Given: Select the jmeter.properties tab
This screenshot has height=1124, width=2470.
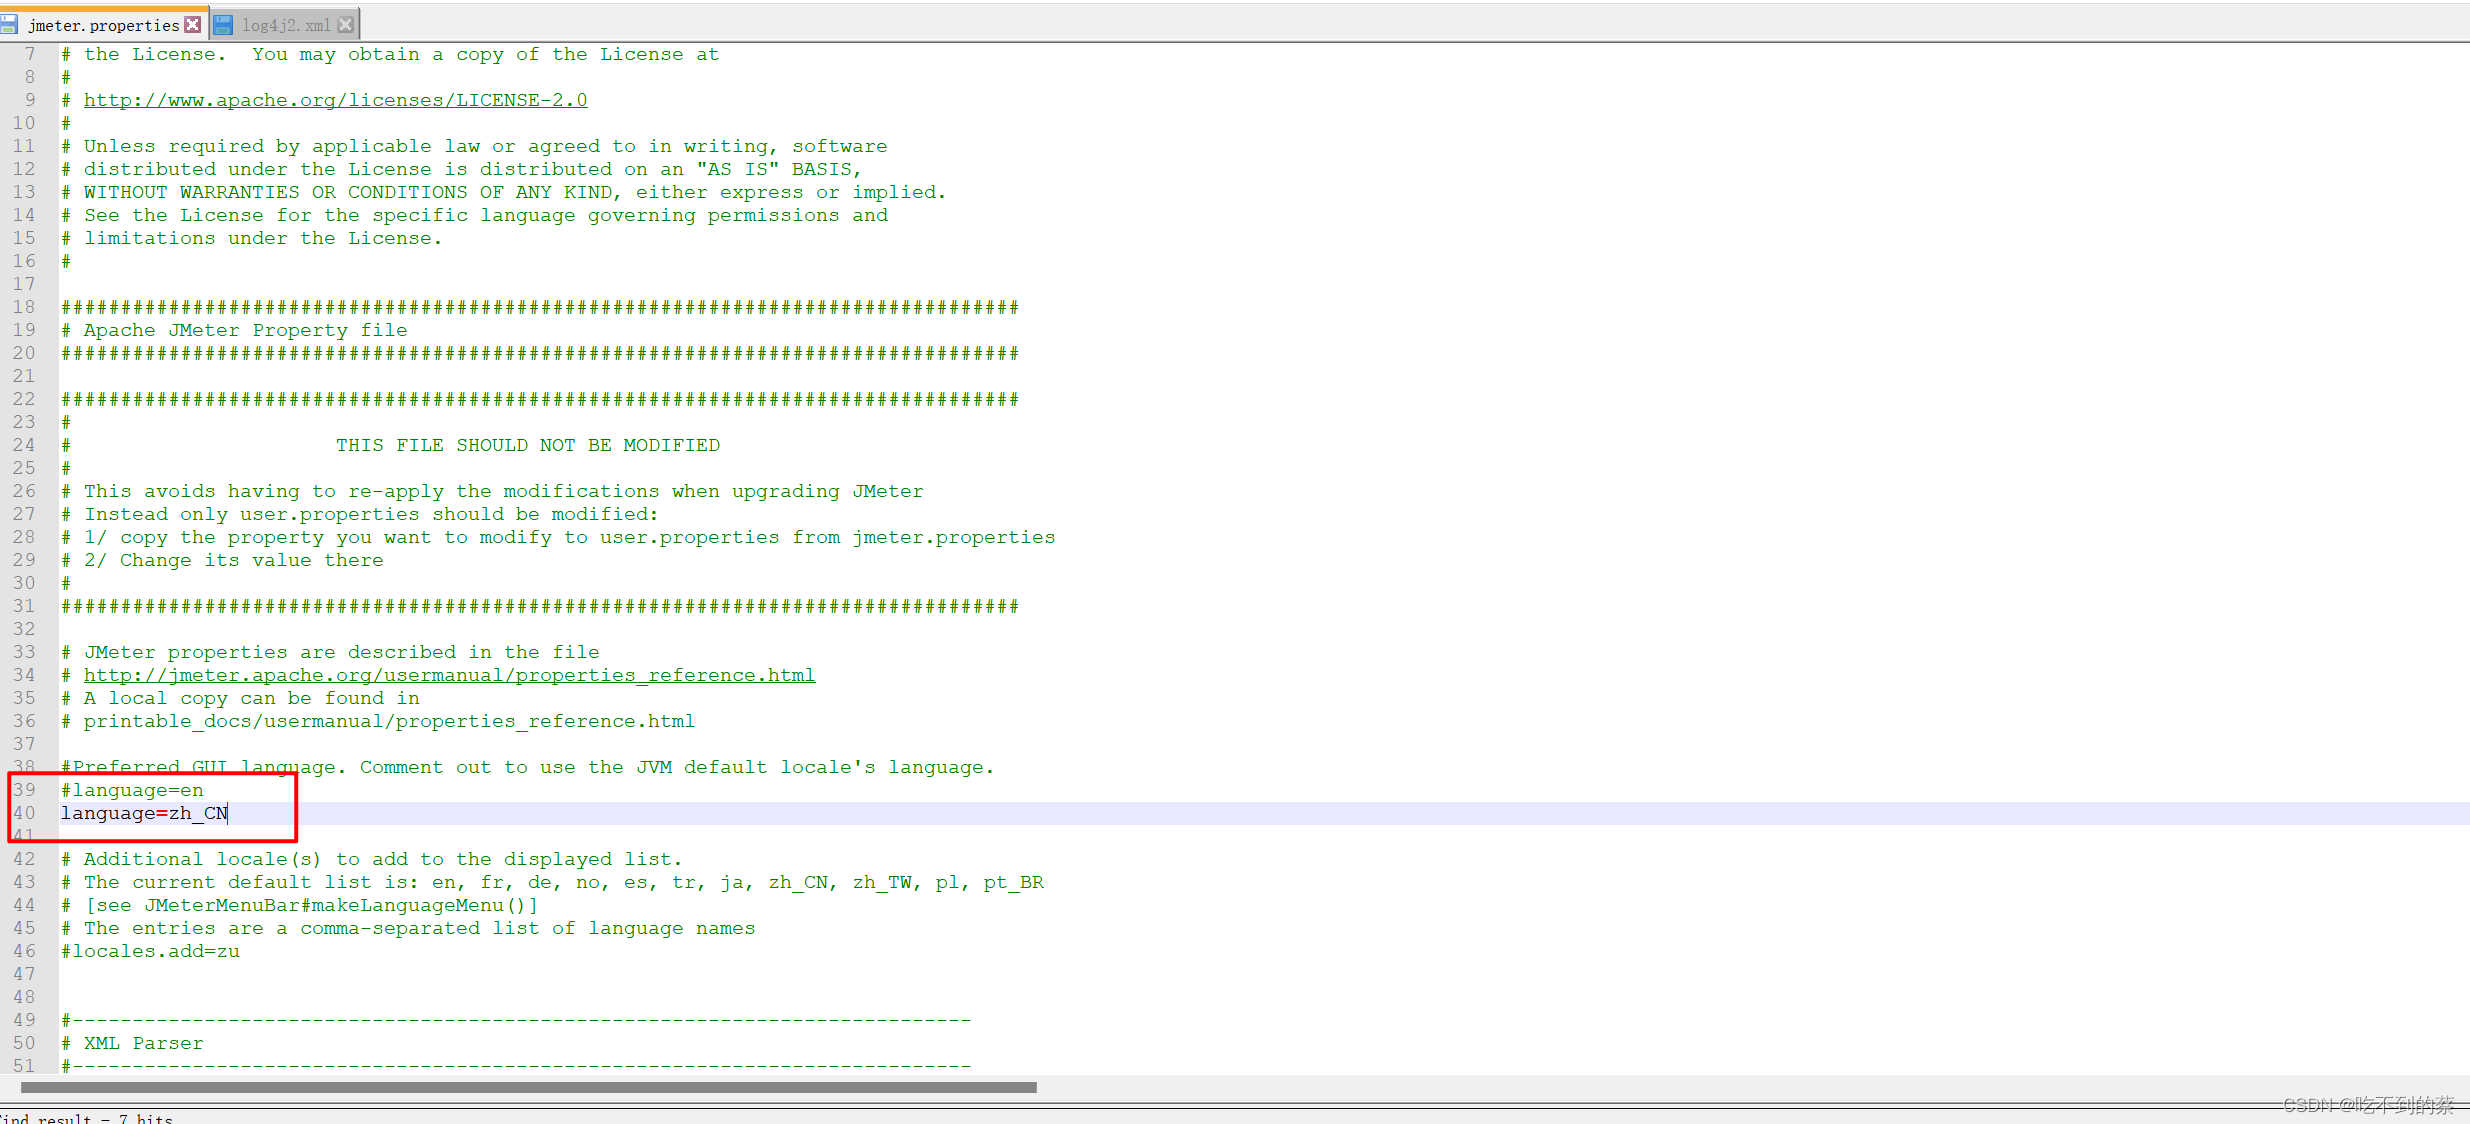Looking at the screenshot, I should 103,25.
